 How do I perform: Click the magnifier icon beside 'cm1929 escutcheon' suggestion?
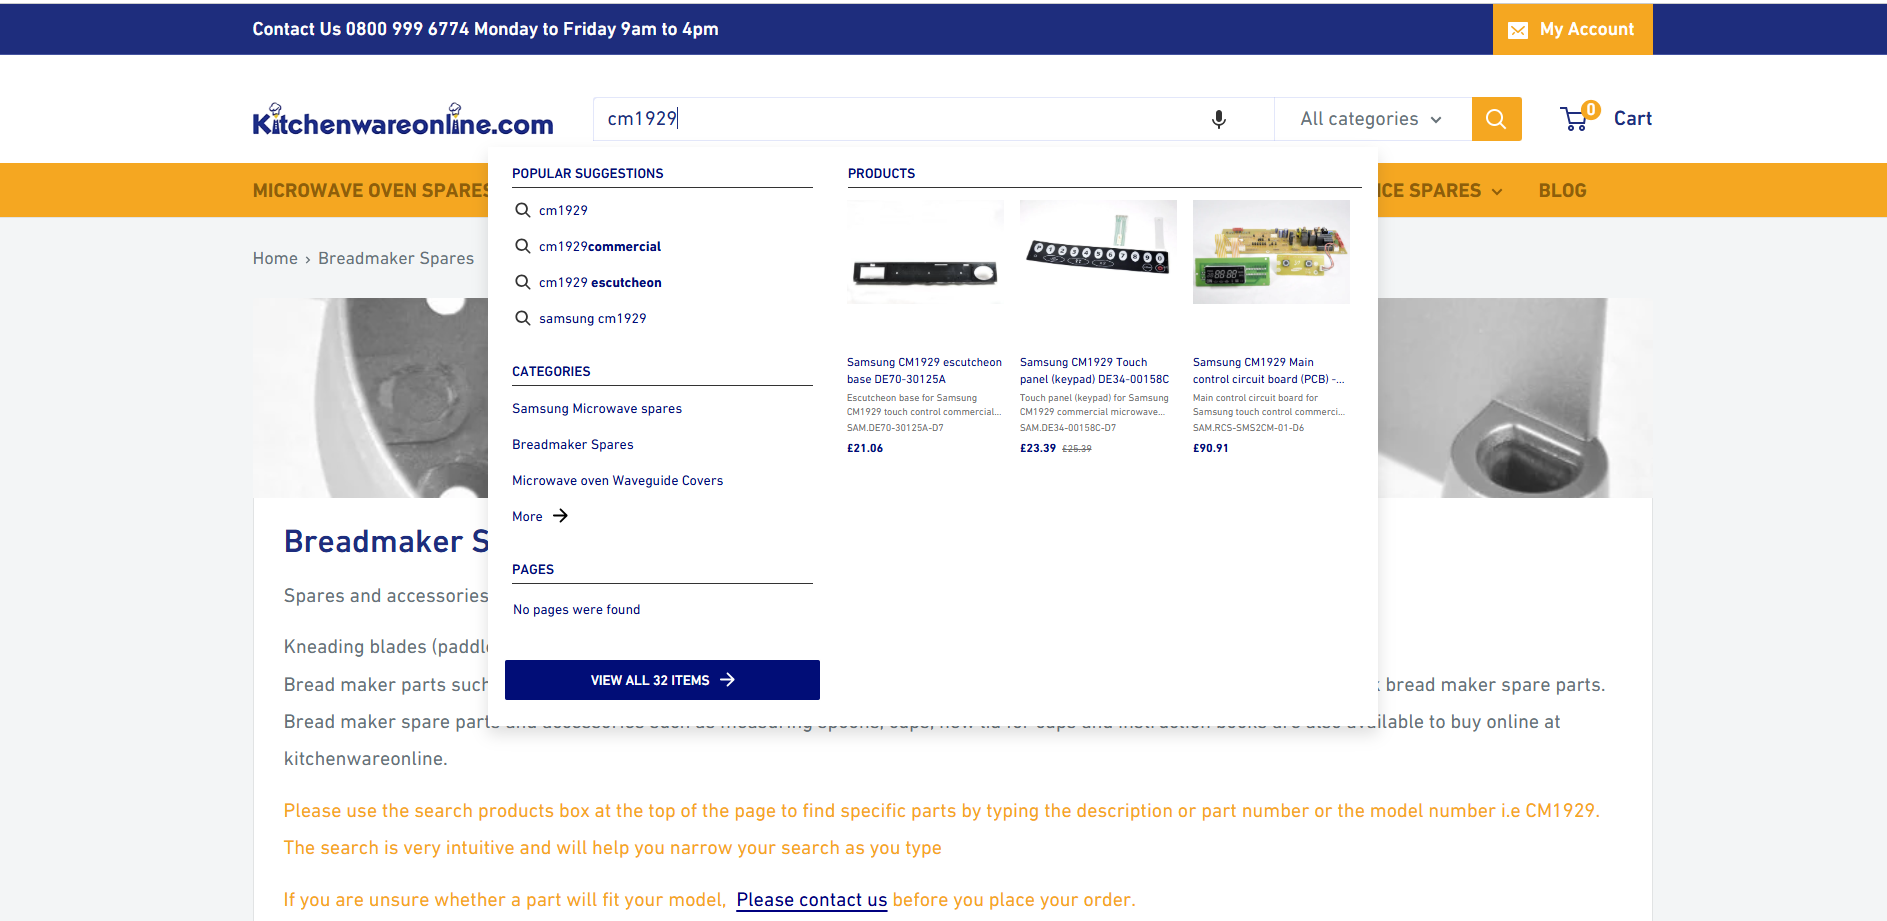point(522,282)
